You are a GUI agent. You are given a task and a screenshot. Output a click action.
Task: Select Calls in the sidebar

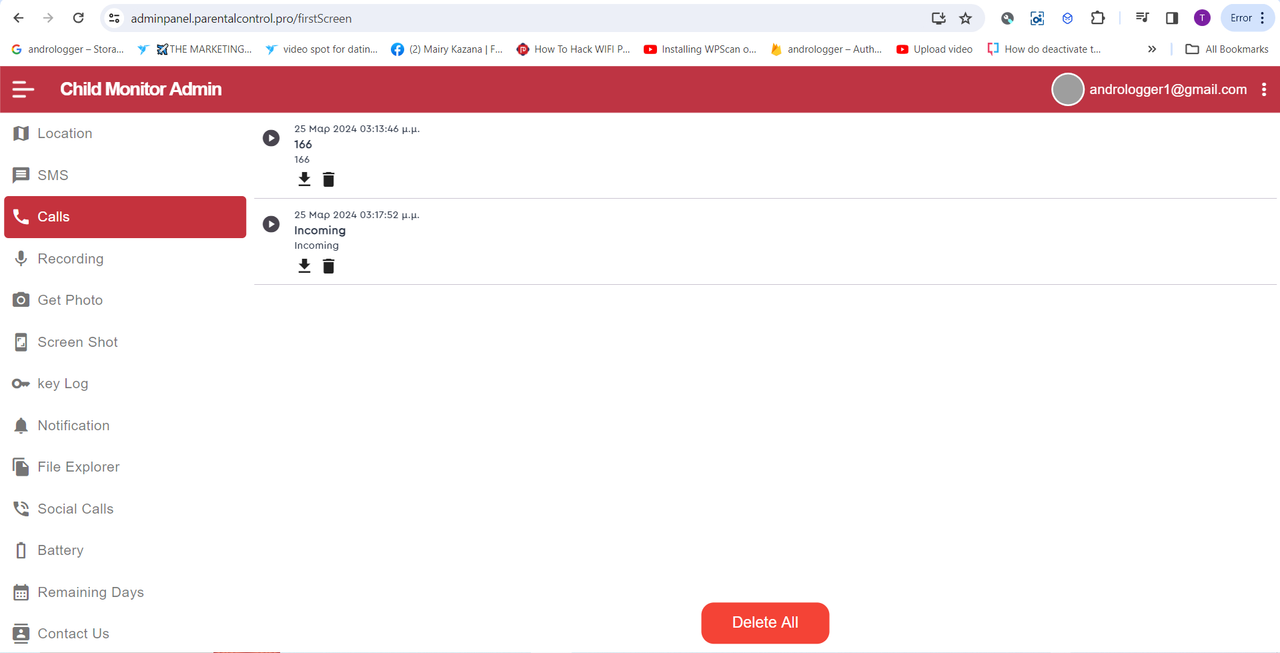[x=125, y=217]
